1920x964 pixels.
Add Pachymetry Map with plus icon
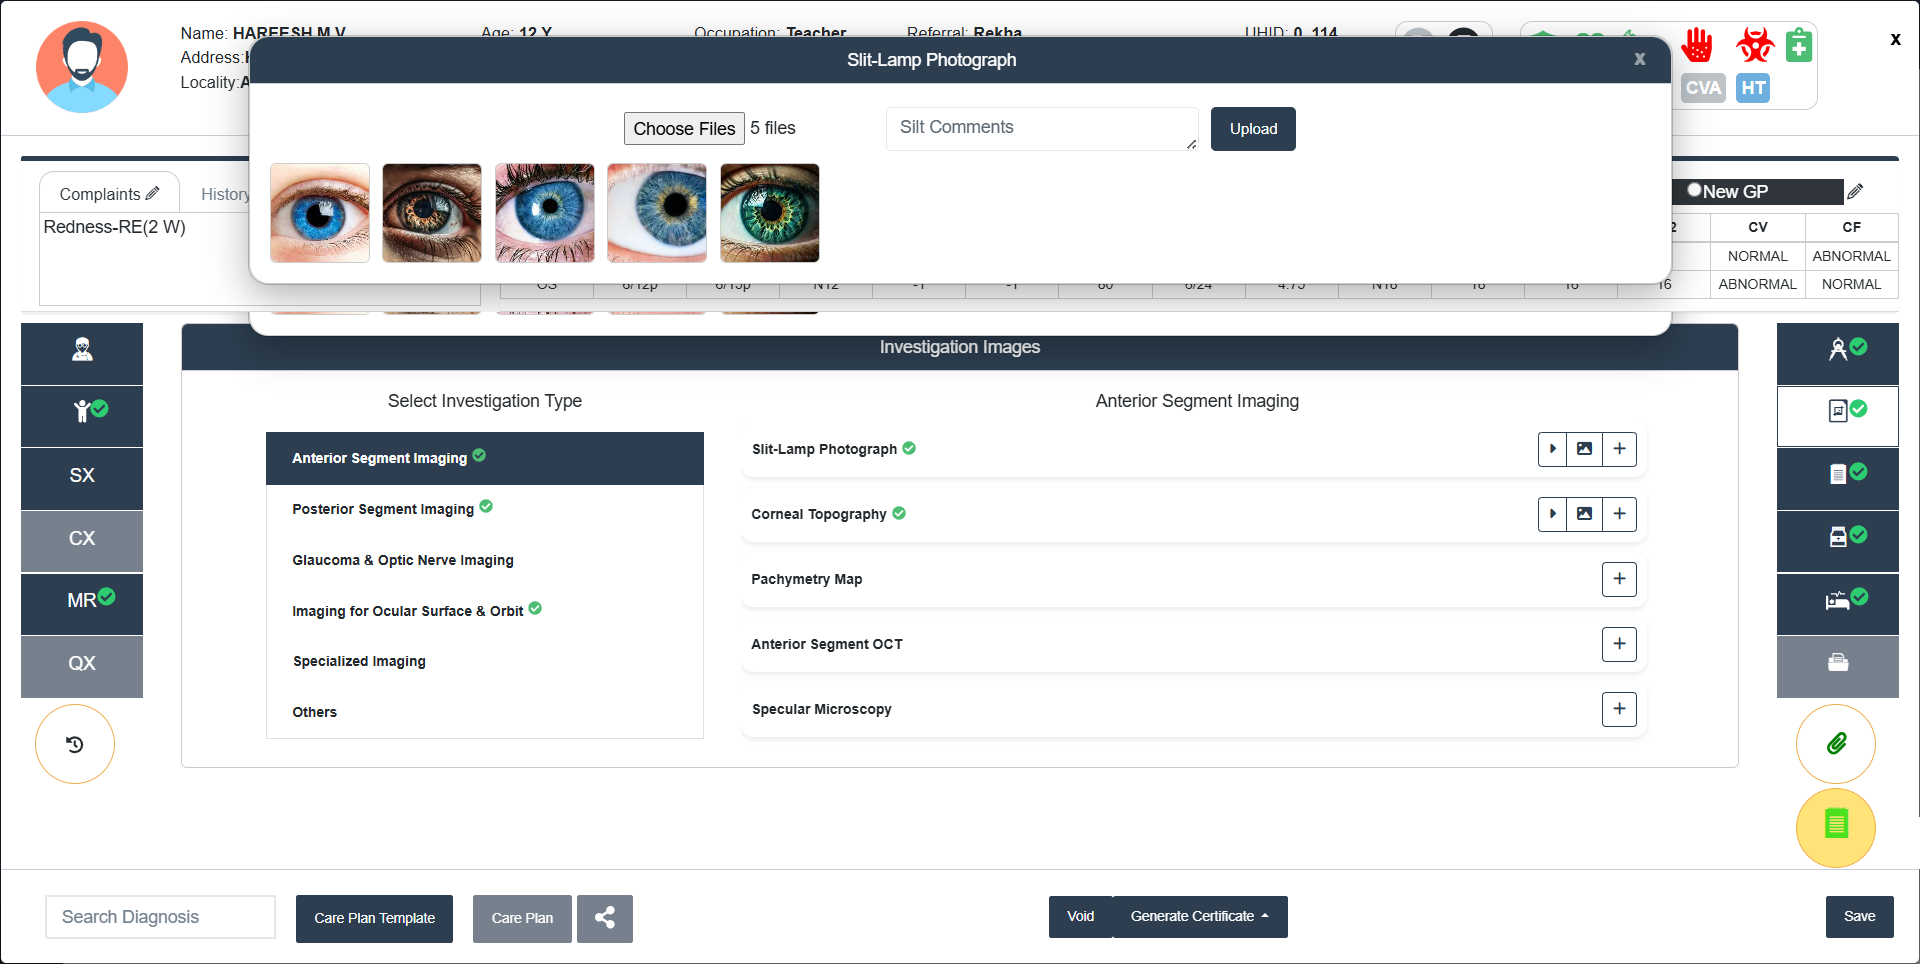(x=1618, y=579)
